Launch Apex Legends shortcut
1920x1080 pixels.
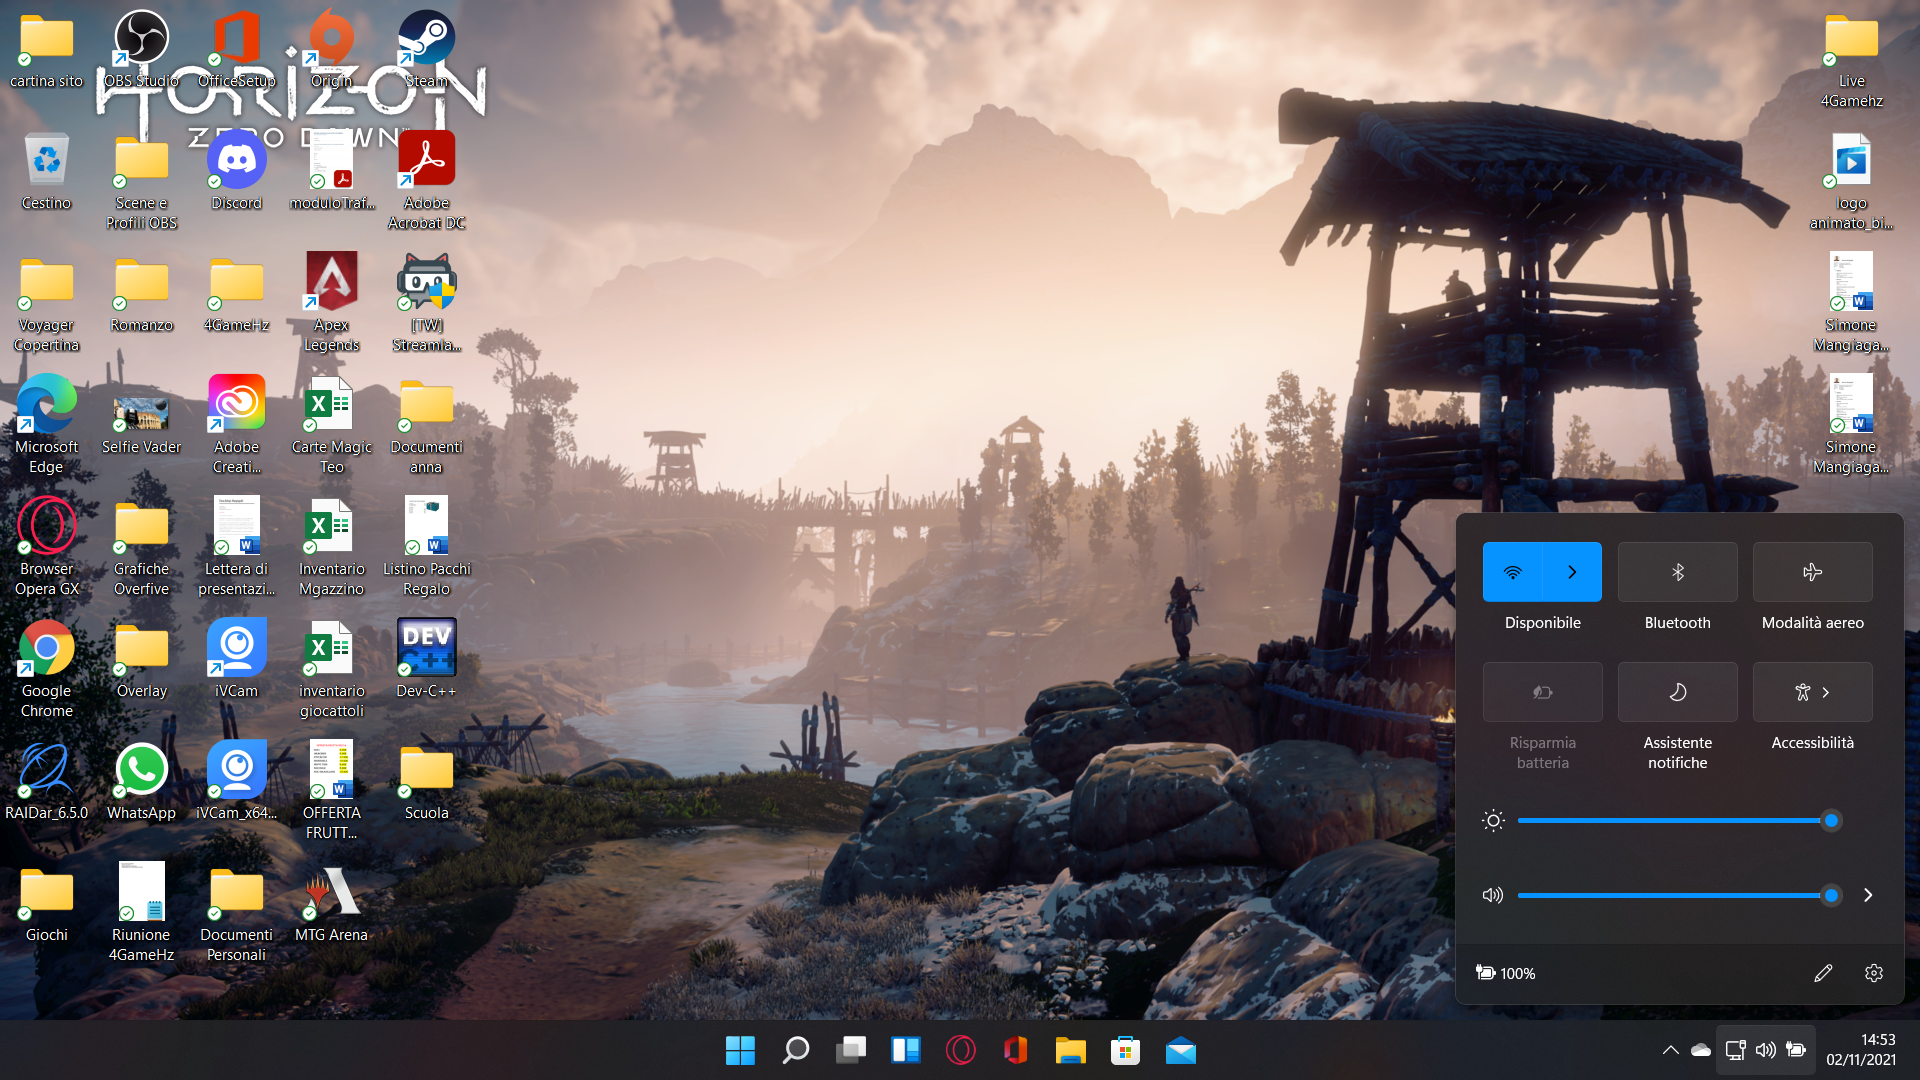coord(331,304)
